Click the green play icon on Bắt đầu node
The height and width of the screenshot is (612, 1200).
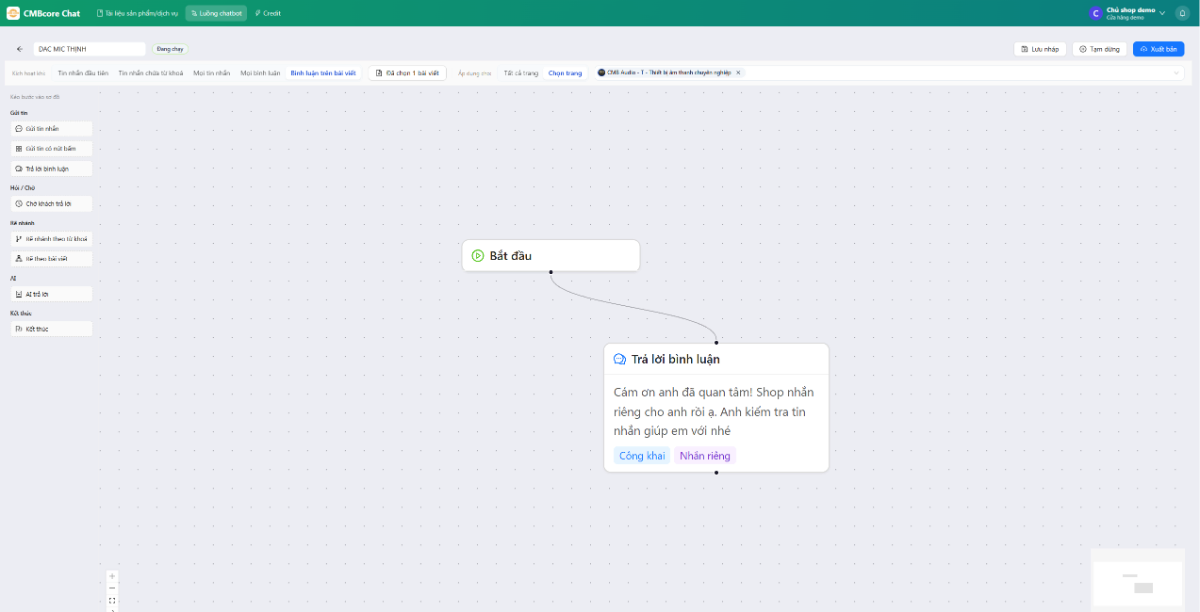(478, 256)
